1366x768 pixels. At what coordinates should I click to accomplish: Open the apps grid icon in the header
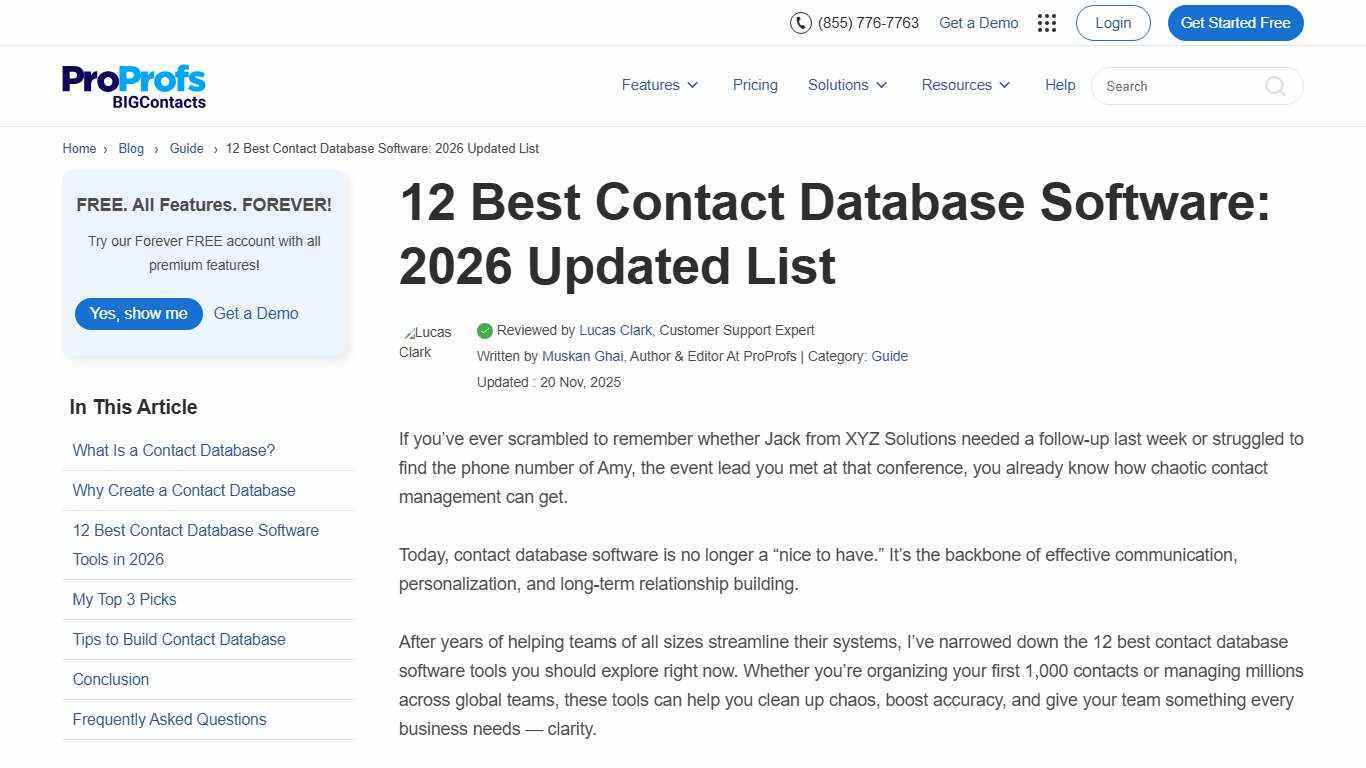coord(1046,22)
